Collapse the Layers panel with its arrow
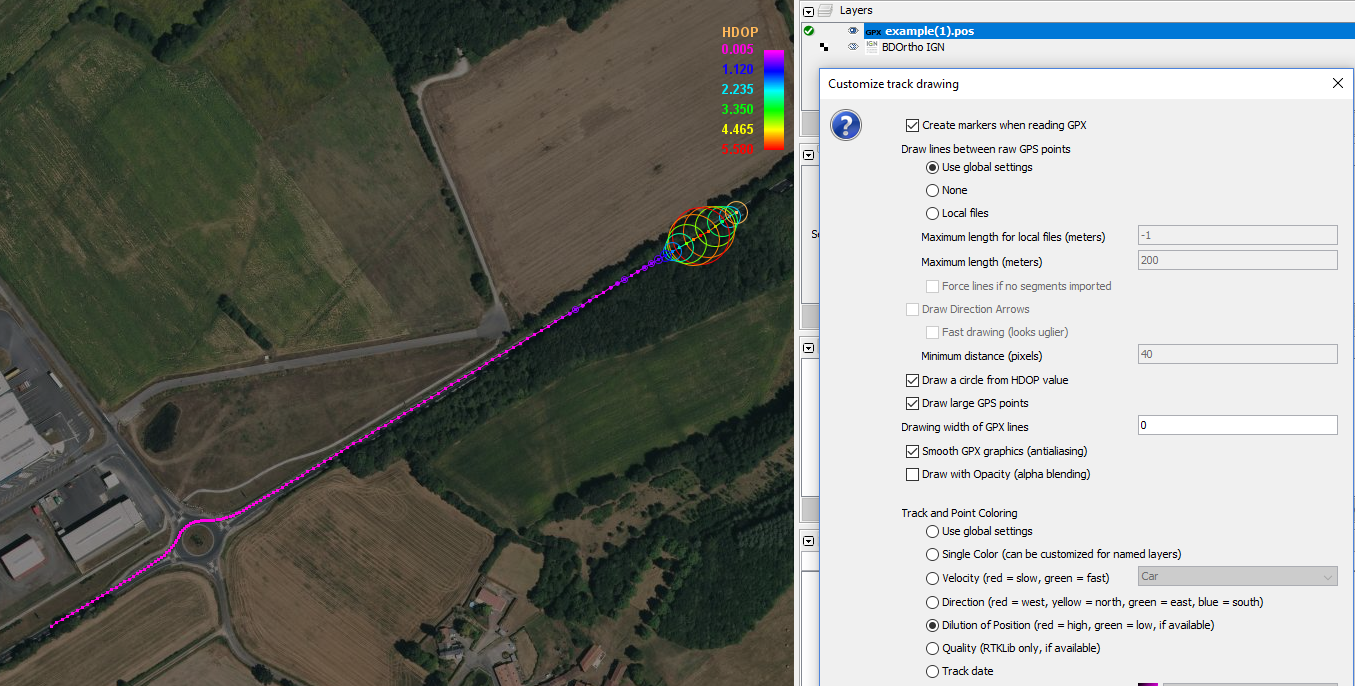 tap(808, 11)
